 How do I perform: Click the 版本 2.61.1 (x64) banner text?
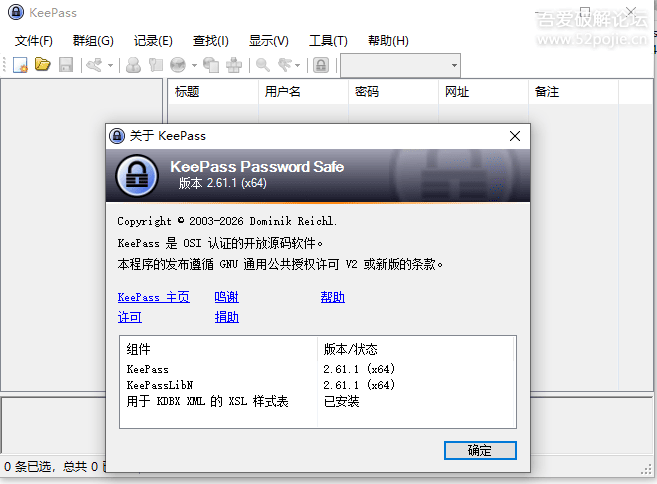click(222, 183)
